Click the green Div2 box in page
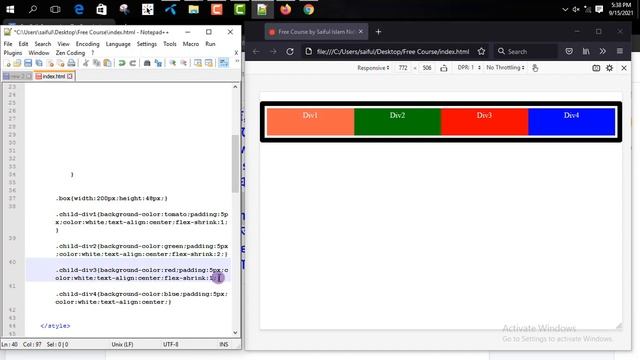Viewport: 640px width, 360px height. [397, 121]
